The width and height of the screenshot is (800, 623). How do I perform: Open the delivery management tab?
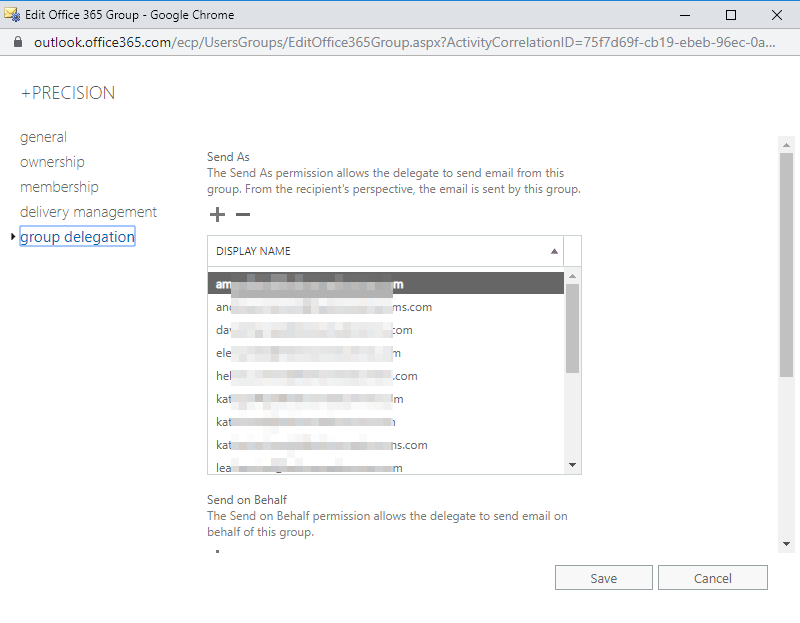point(88,212)
